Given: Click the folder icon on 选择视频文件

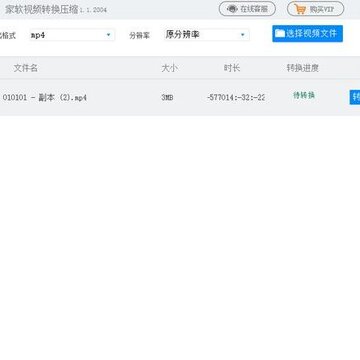Looking at the screenshot, I should [280, 33].
